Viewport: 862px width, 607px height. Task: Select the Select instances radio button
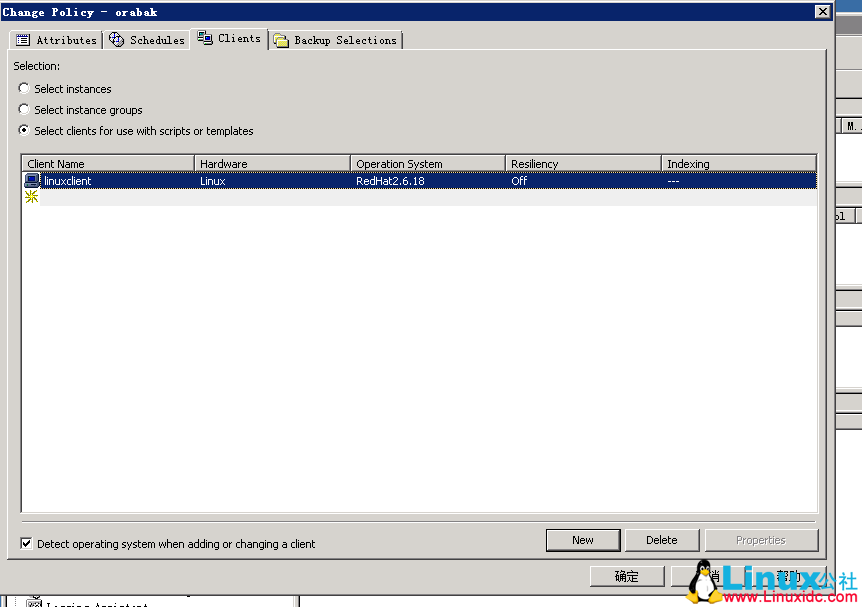tap(23, 88)
